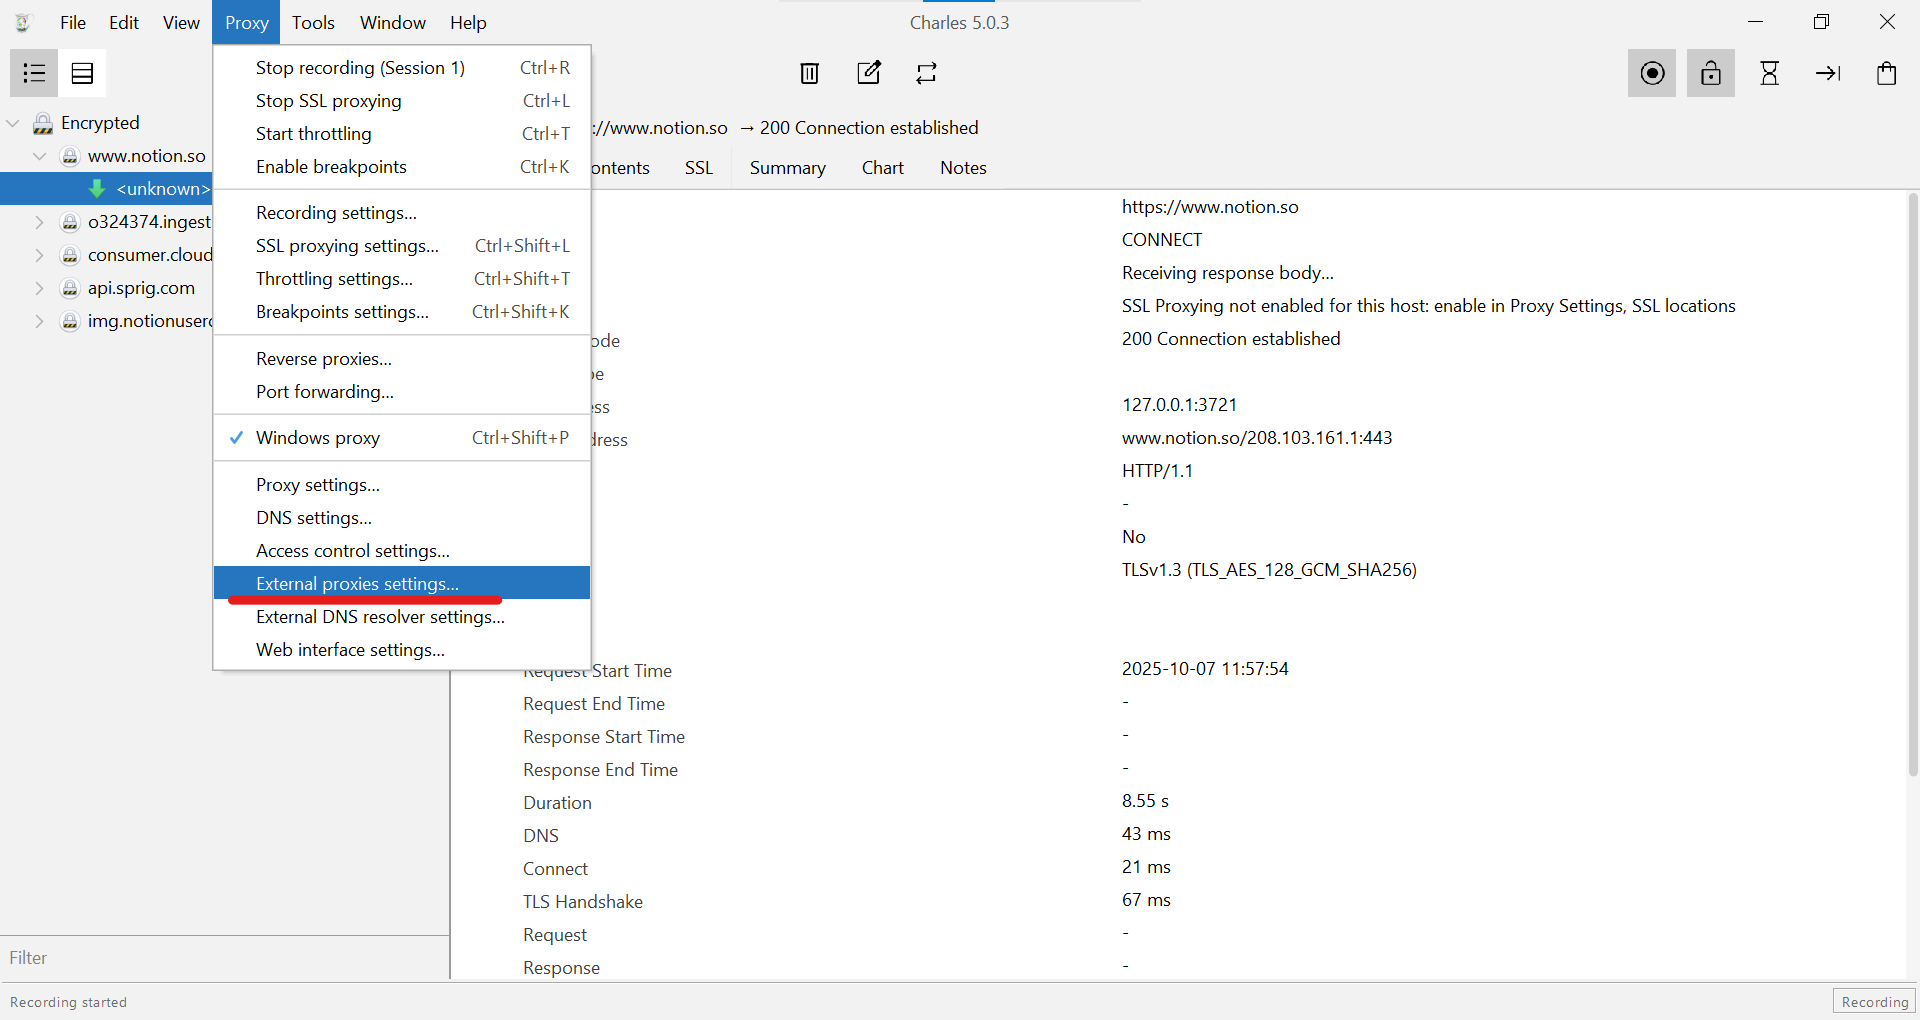Open the Tools menu
This screenshot has height=1020, width=1920.
tap(313, 23)
